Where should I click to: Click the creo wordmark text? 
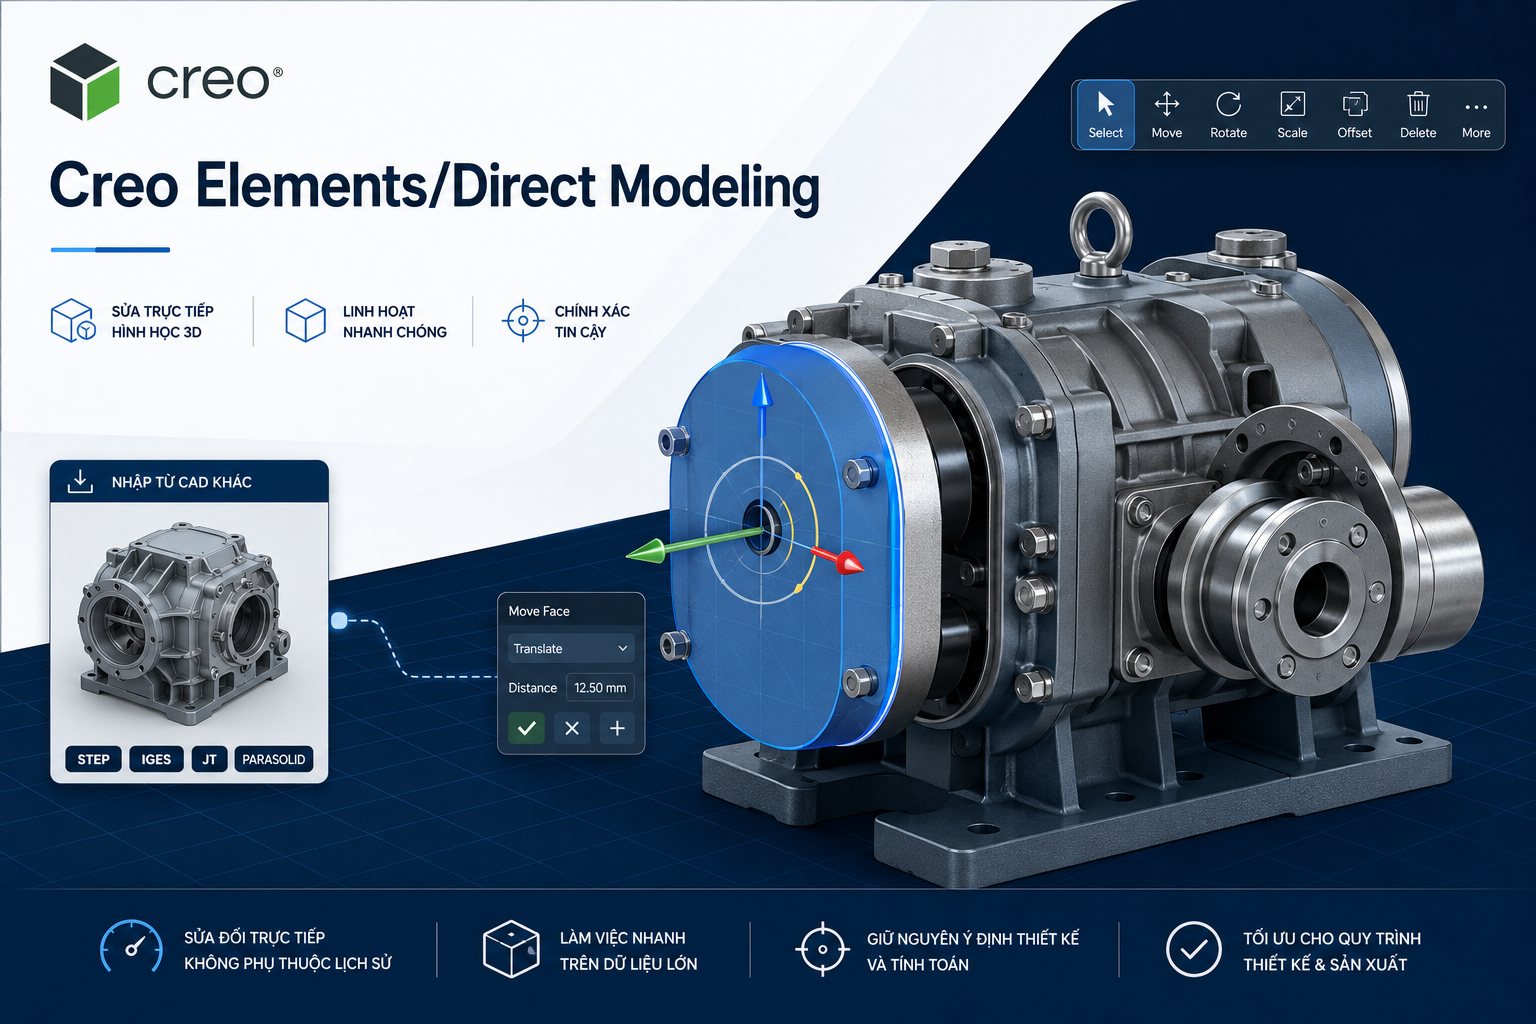[214, 82]
